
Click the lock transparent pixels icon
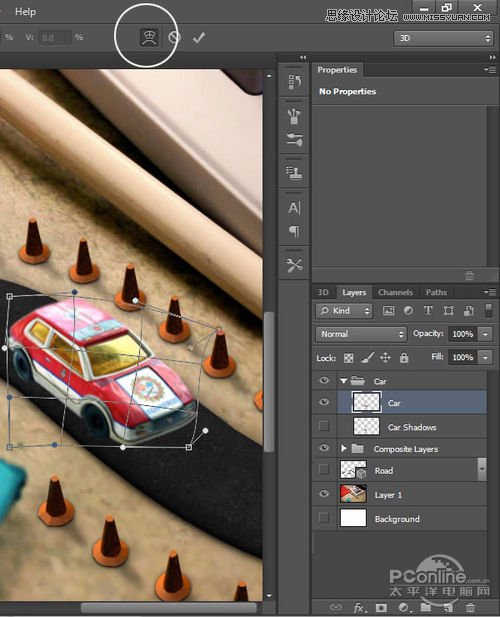pyautogui.click(x=349, y=358)
